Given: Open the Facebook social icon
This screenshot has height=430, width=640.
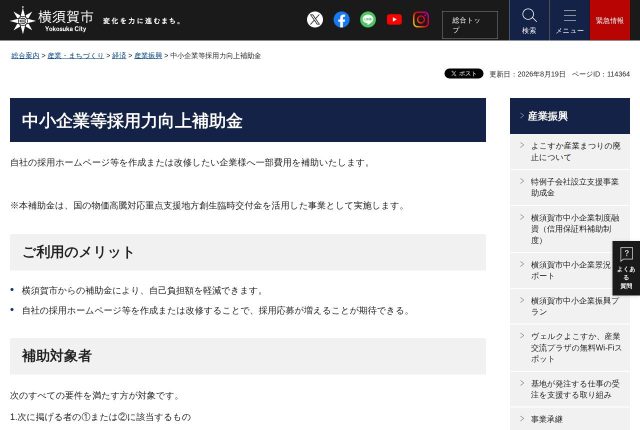Looking at the screenshot, I should click(341, 20).
